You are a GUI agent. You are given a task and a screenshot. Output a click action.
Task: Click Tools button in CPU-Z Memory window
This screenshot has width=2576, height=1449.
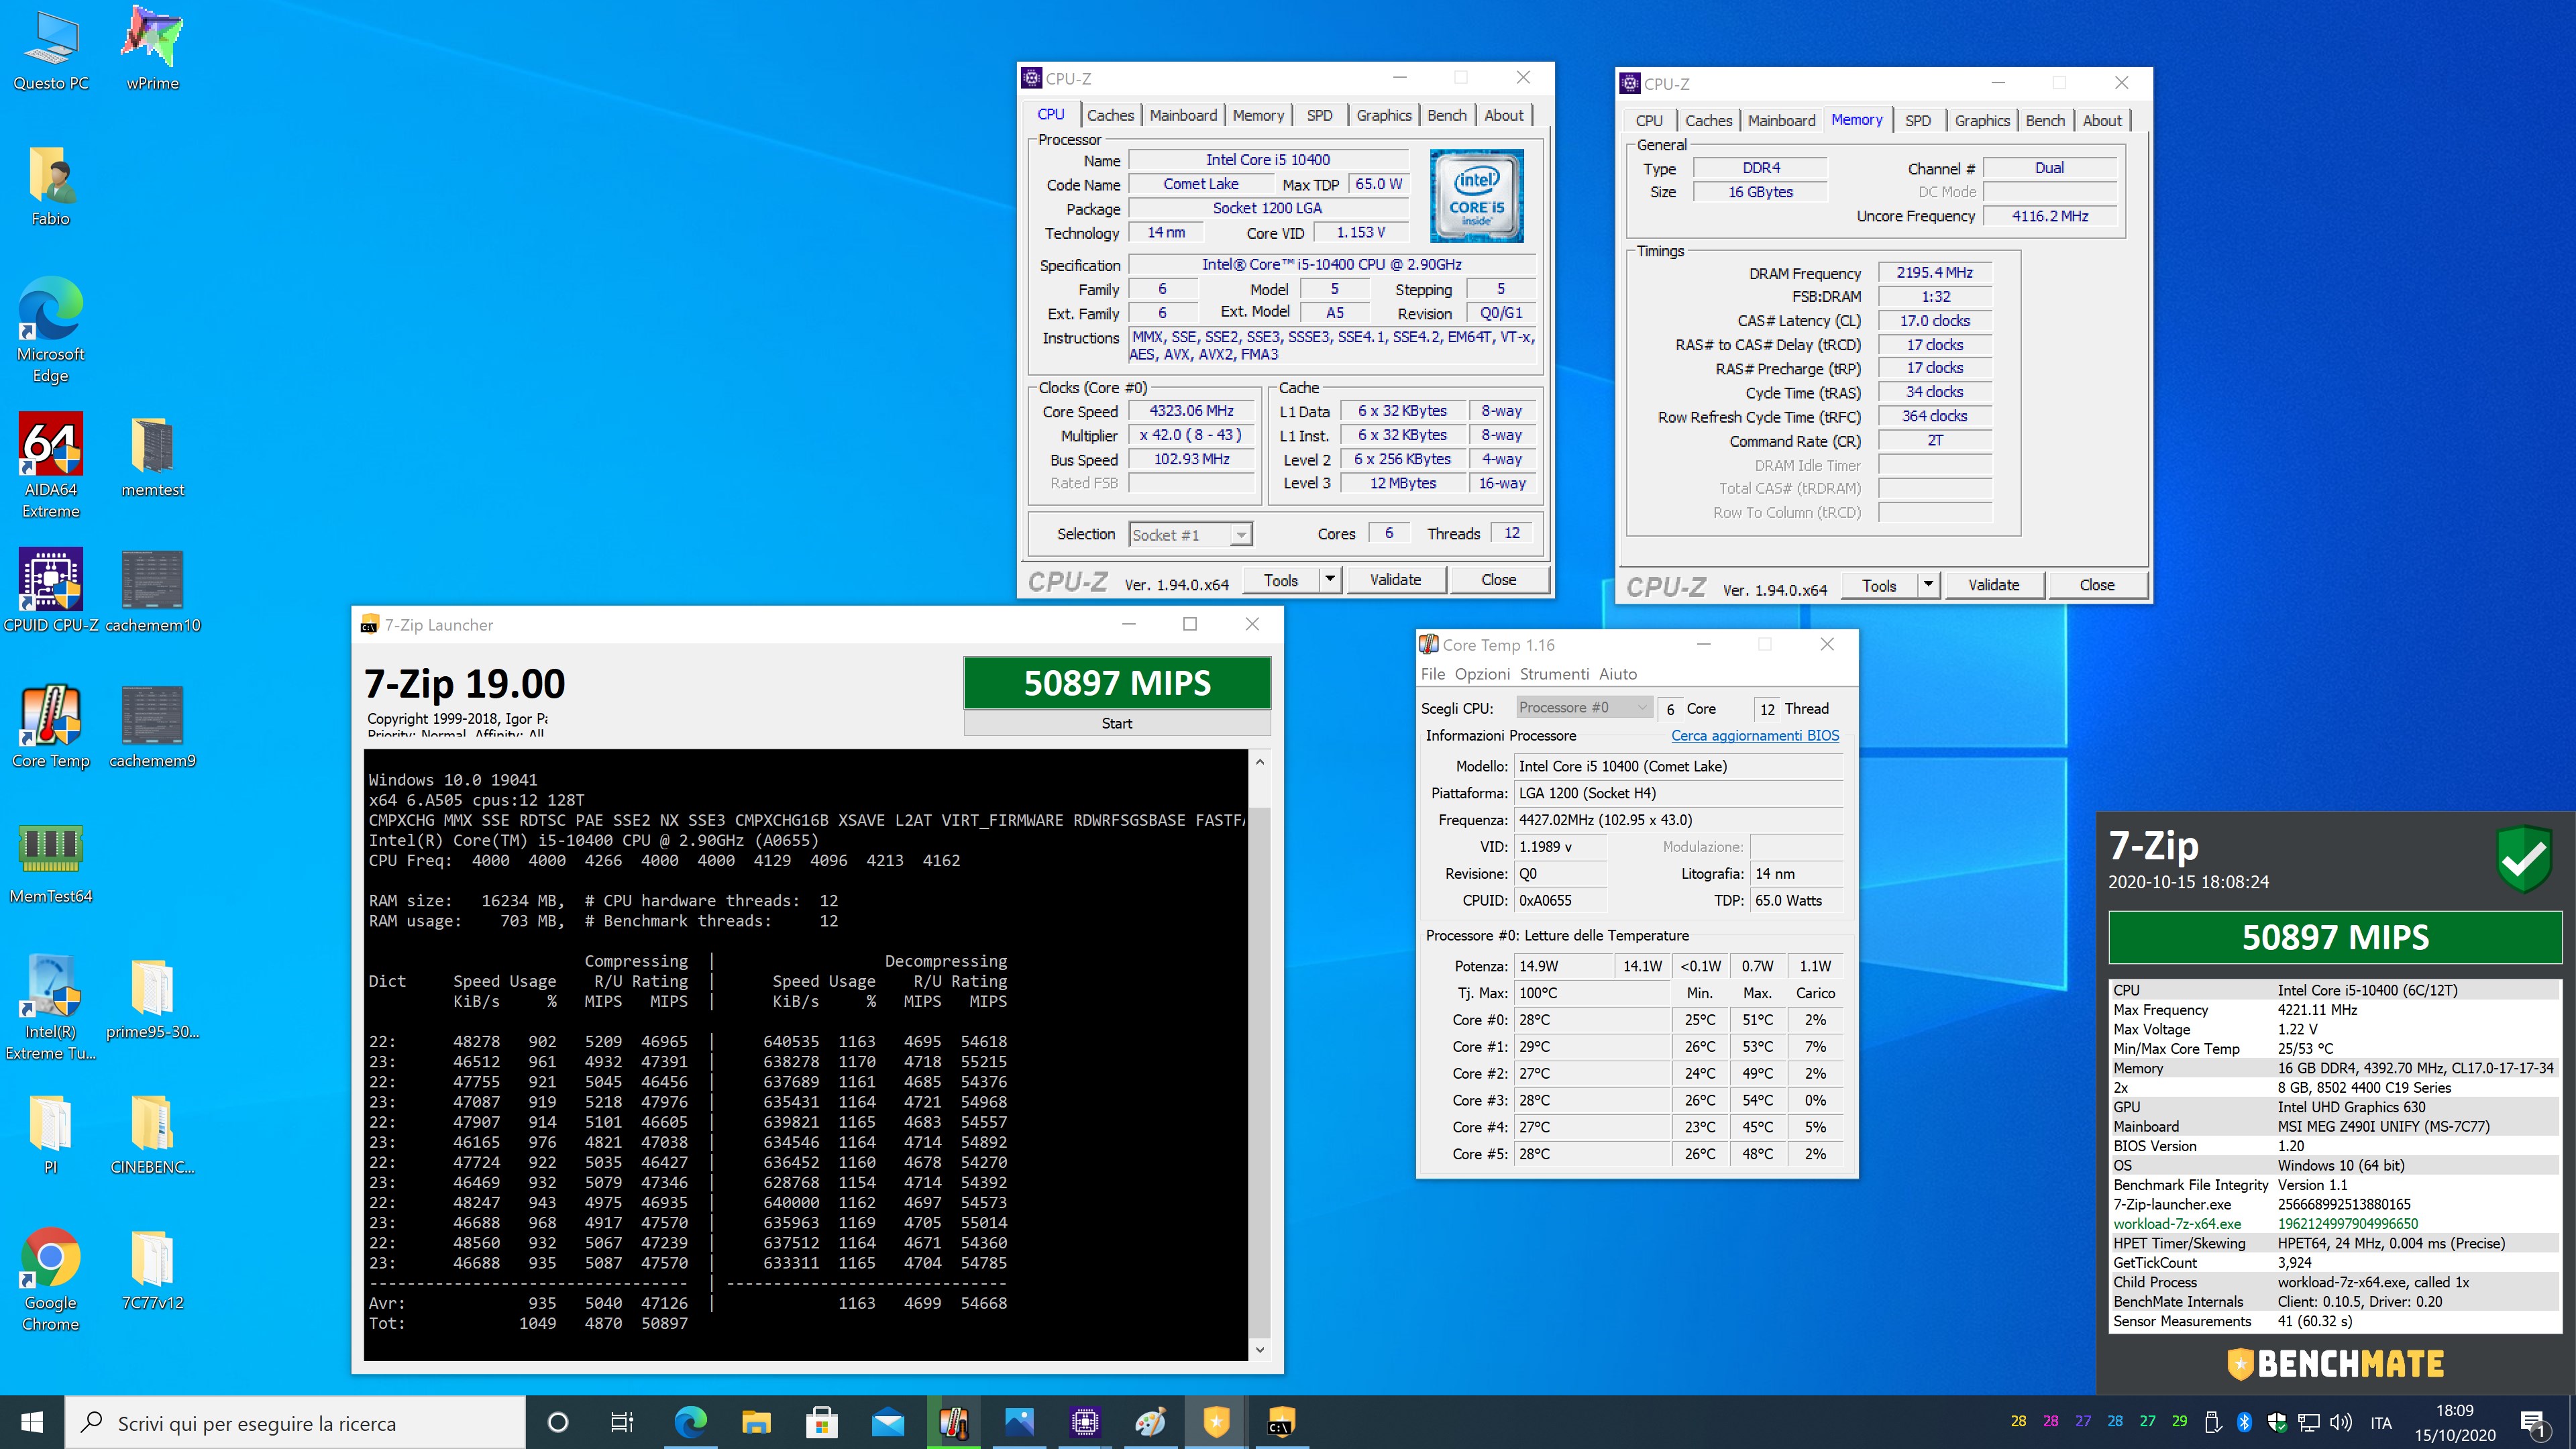click(x=1879, y=585)
